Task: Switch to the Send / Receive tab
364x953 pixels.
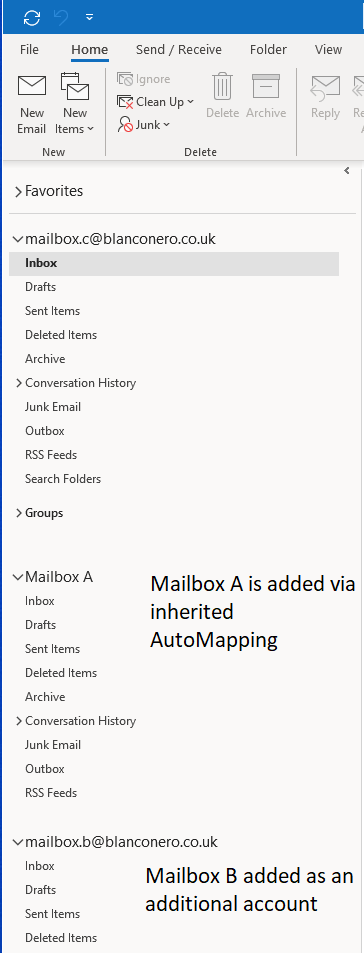Action: click(179, 50)
